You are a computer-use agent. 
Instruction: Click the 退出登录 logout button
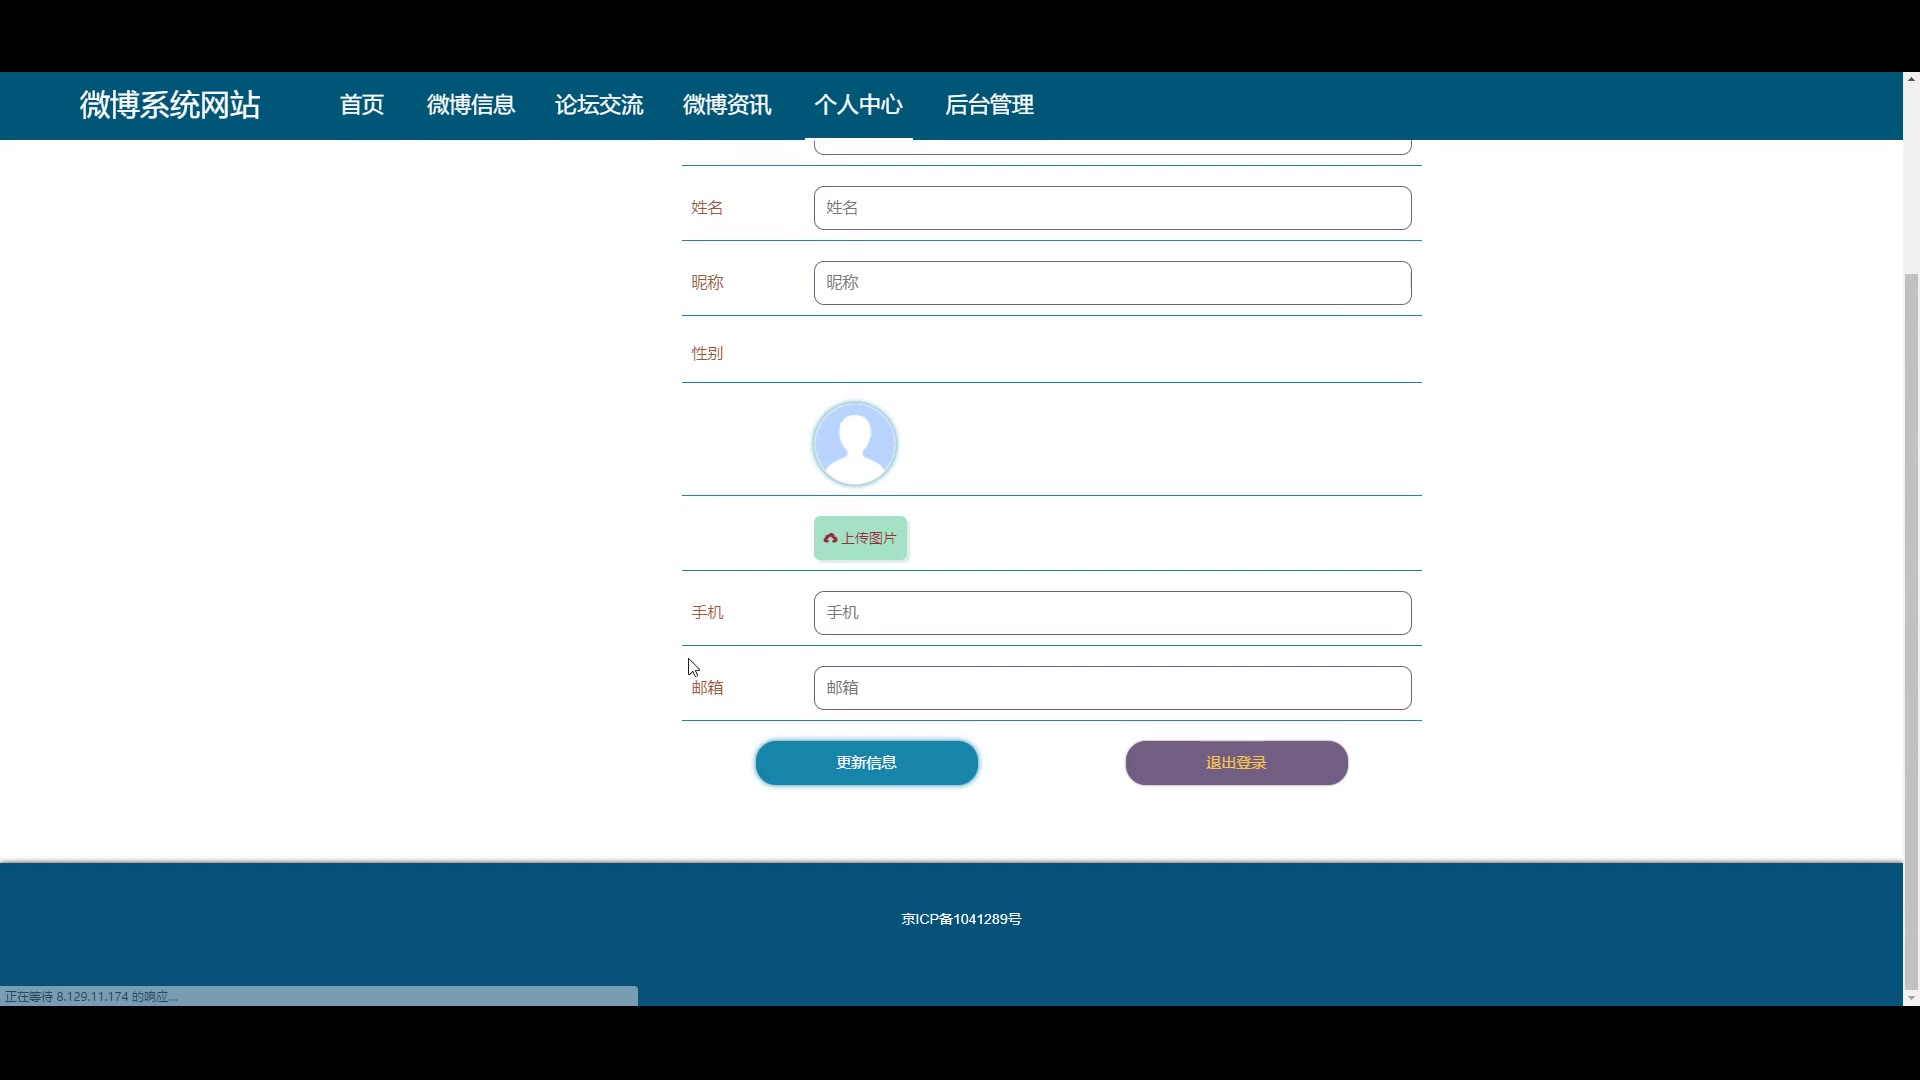coord(1236,763)
